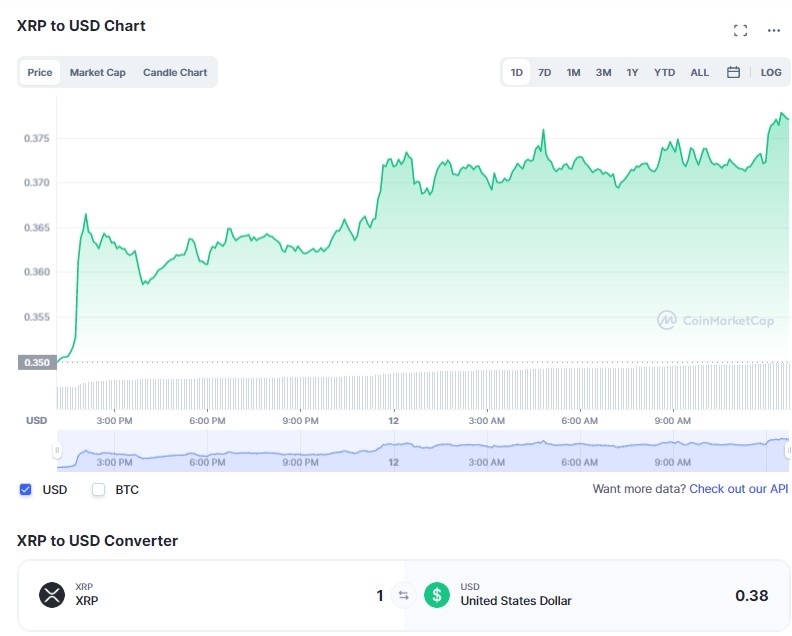Select the ALL time range
792x636 pixels.
pos(699,72)
